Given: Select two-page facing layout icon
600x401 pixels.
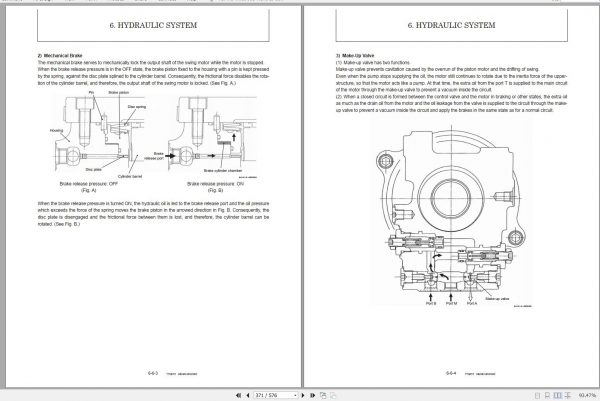Looking at the screenshot, I should pyautogui.click(x=558, y=396).
